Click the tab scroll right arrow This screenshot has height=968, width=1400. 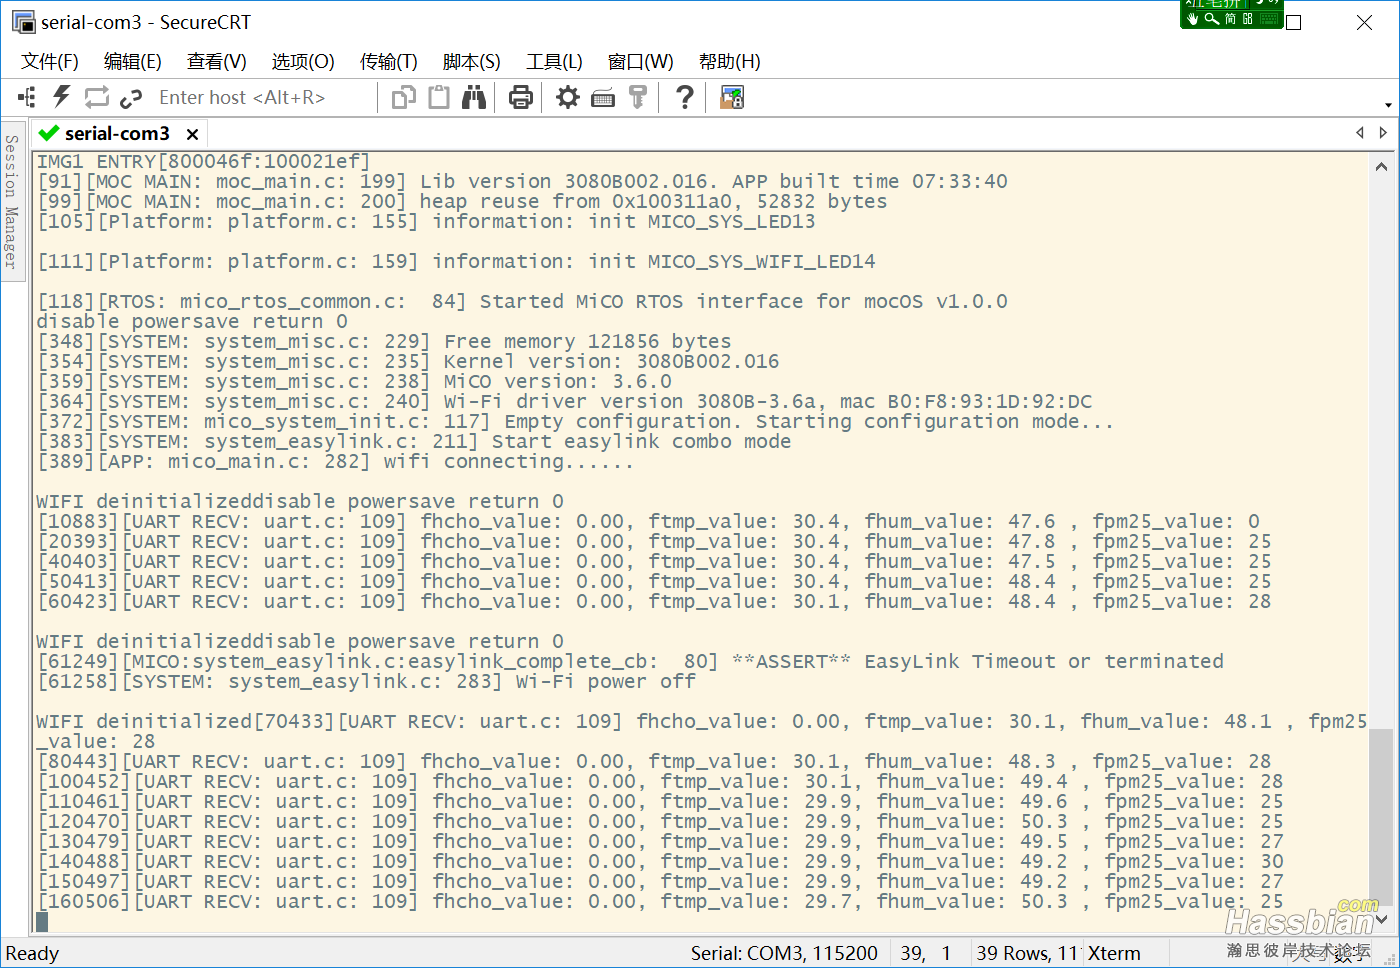1383,132
